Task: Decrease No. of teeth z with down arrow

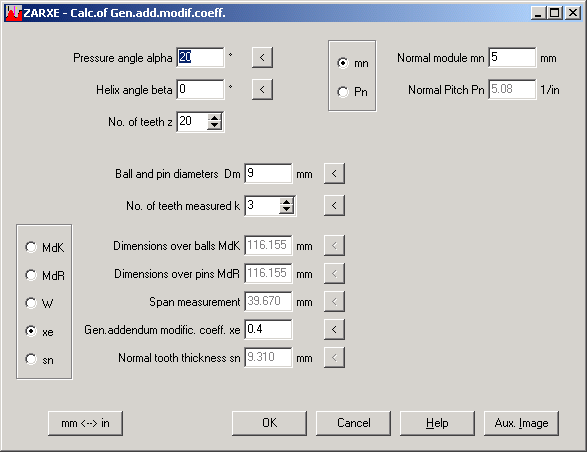Action: (214, 126)
